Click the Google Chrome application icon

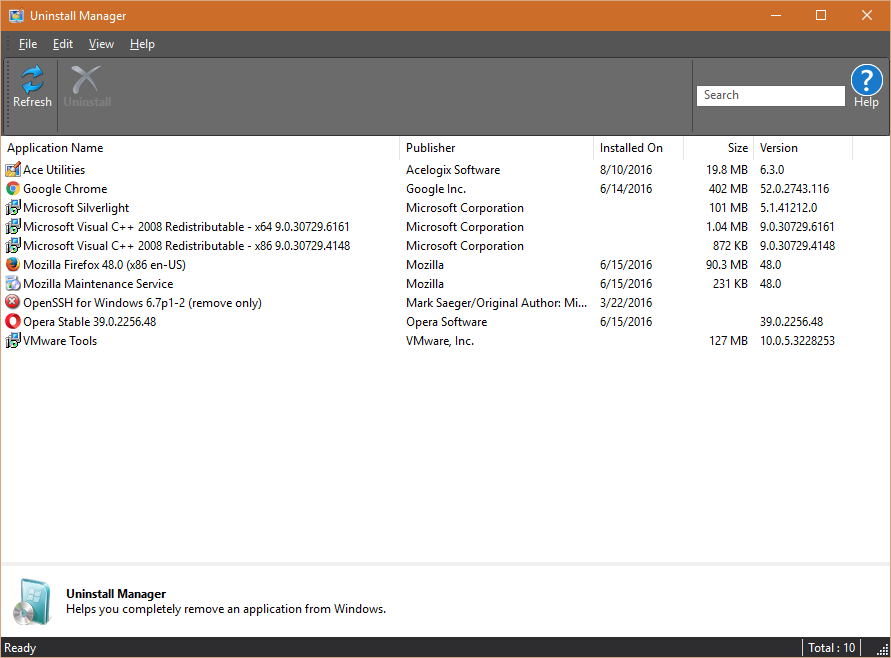13,188
